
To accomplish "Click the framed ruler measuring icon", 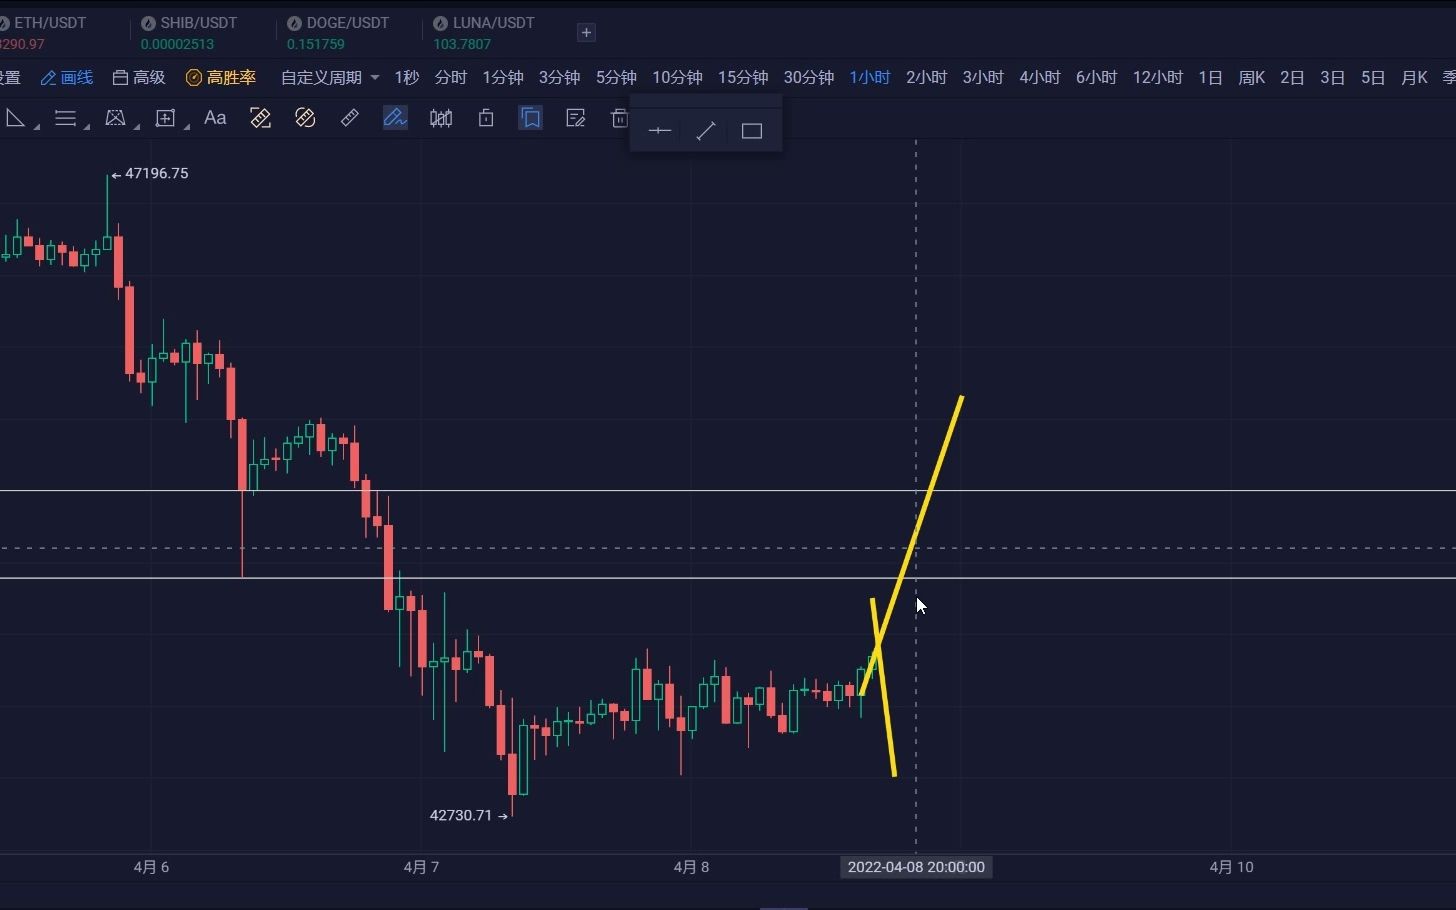I will point(260,118).
